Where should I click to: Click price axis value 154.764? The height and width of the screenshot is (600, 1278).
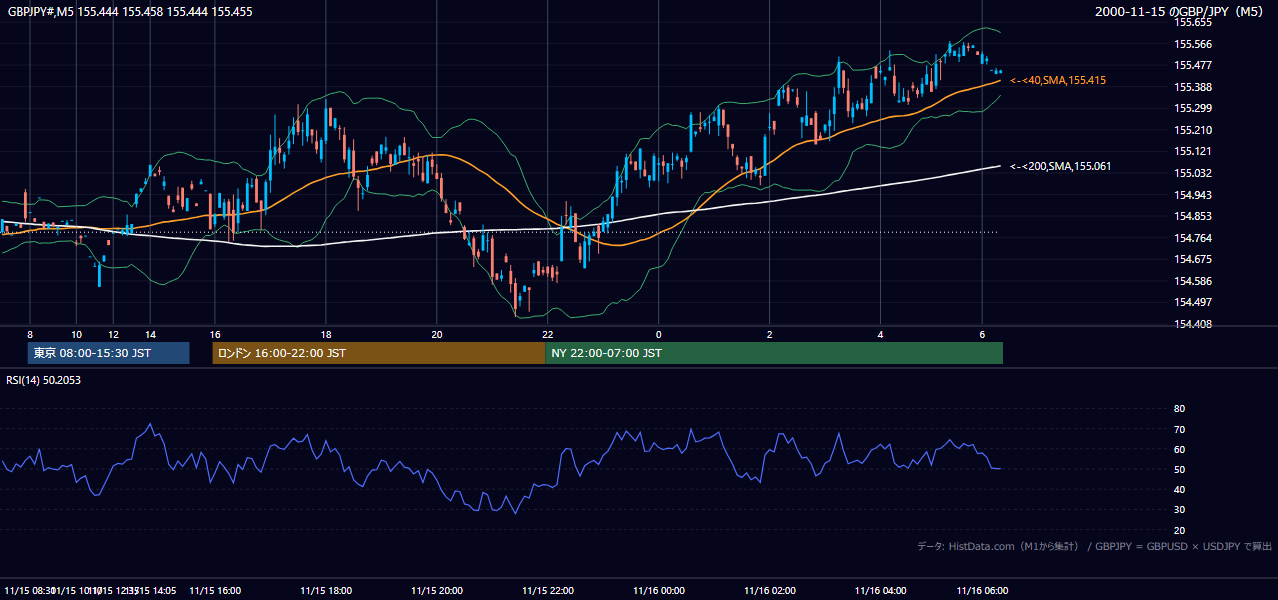(x=1192, y=238)
